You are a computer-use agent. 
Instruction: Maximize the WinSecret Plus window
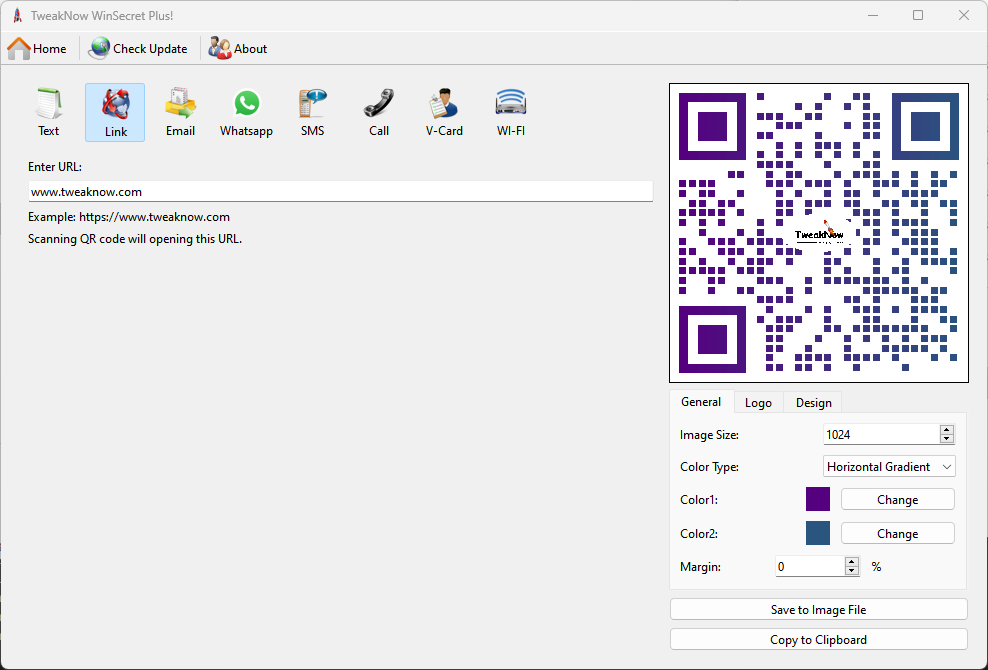tap(918, 16)
